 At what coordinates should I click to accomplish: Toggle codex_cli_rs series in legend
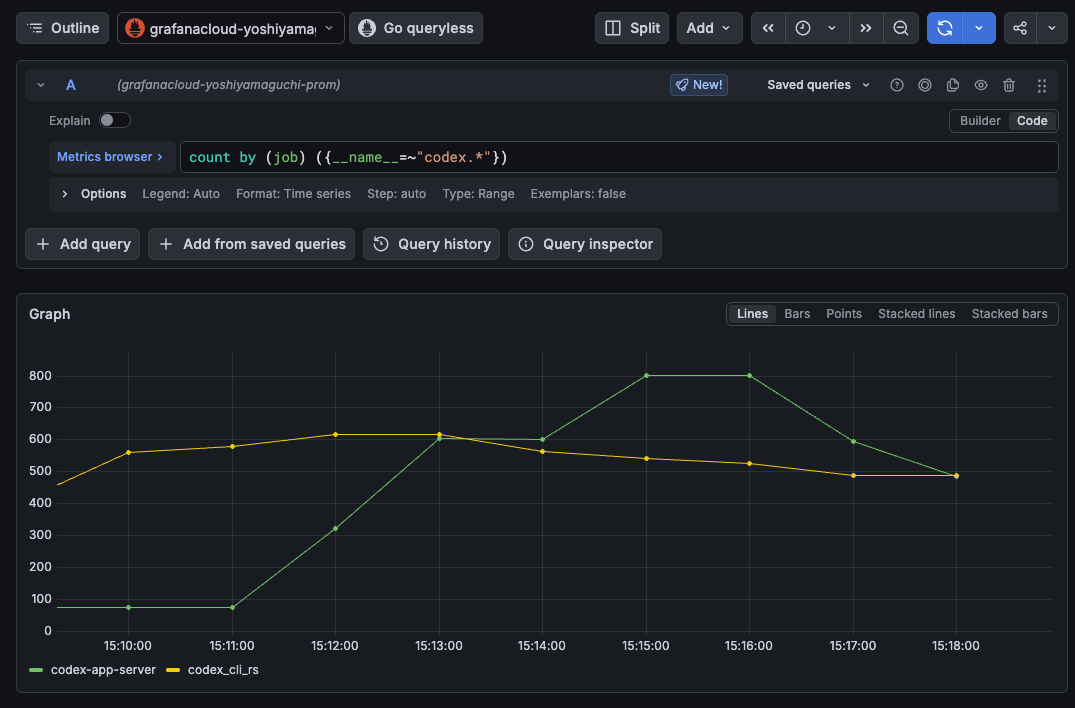coord(223,670)
